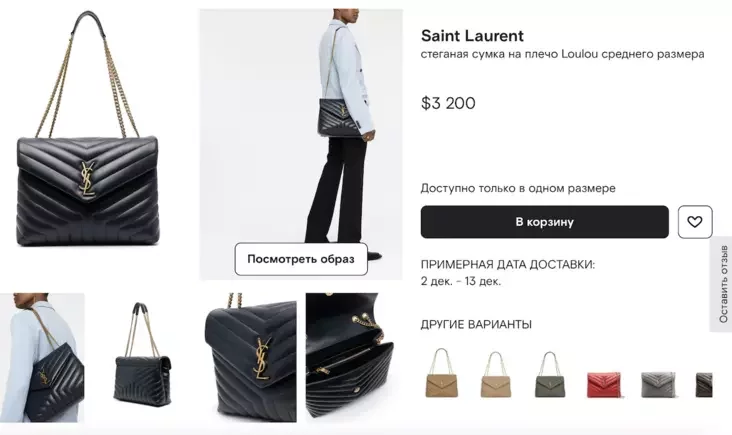Image resolution: width=732 pixels, height=435 pixels.
Task: View close-up of bag on model's shoulder
Action: [x=42, y=358]
